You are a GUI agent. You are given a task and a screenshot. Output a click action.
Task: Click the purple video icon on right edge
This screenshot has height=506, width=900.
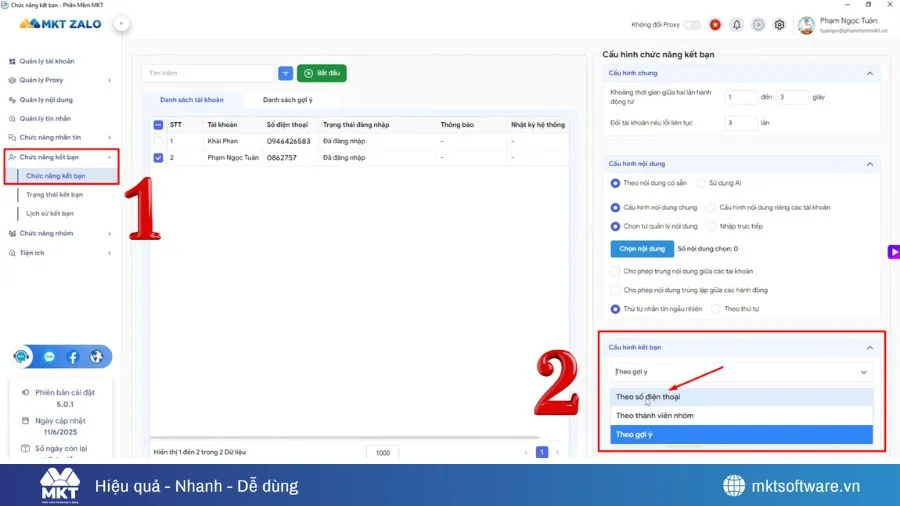click(893, 252)
